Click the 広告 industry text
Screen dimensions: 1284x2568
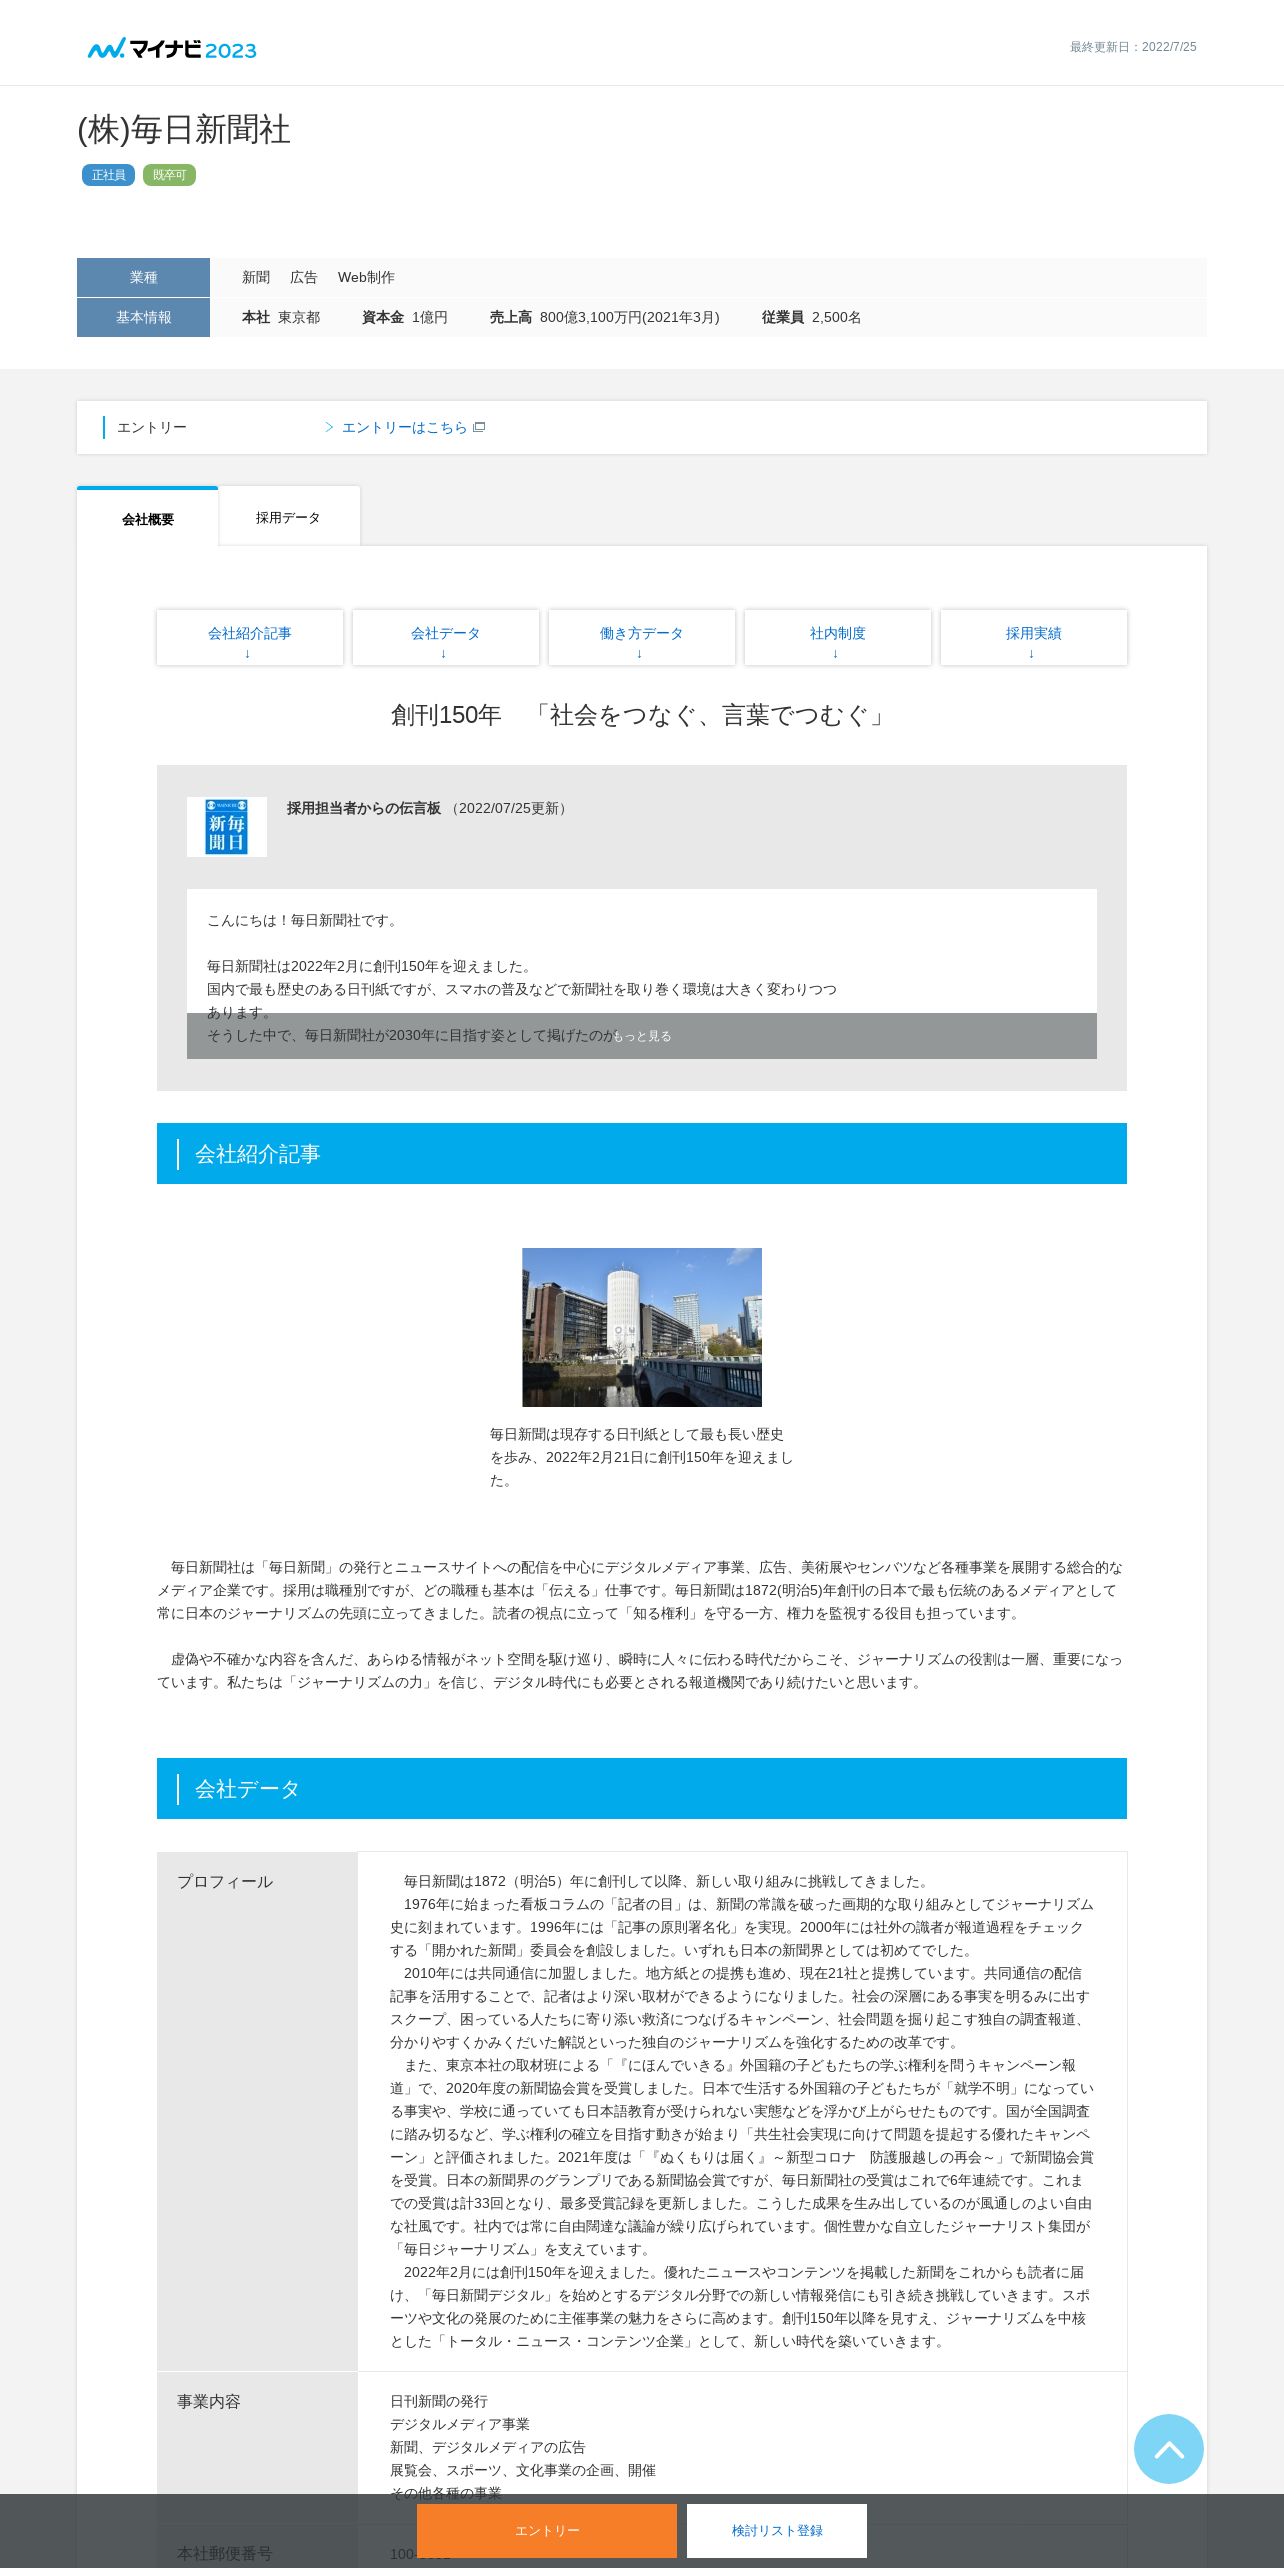[x=303, y=277]
